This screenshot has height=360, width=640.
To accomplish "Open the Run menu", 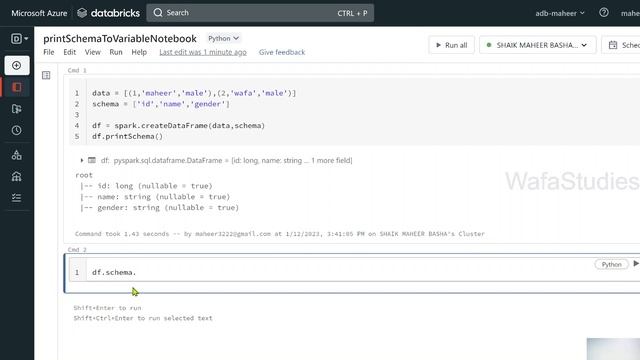I will (116, 52).
